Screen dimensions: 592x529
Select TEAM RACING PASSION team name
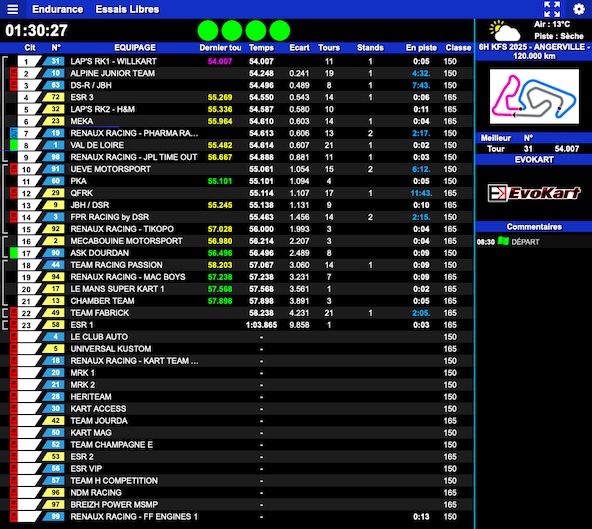point(116,265)
